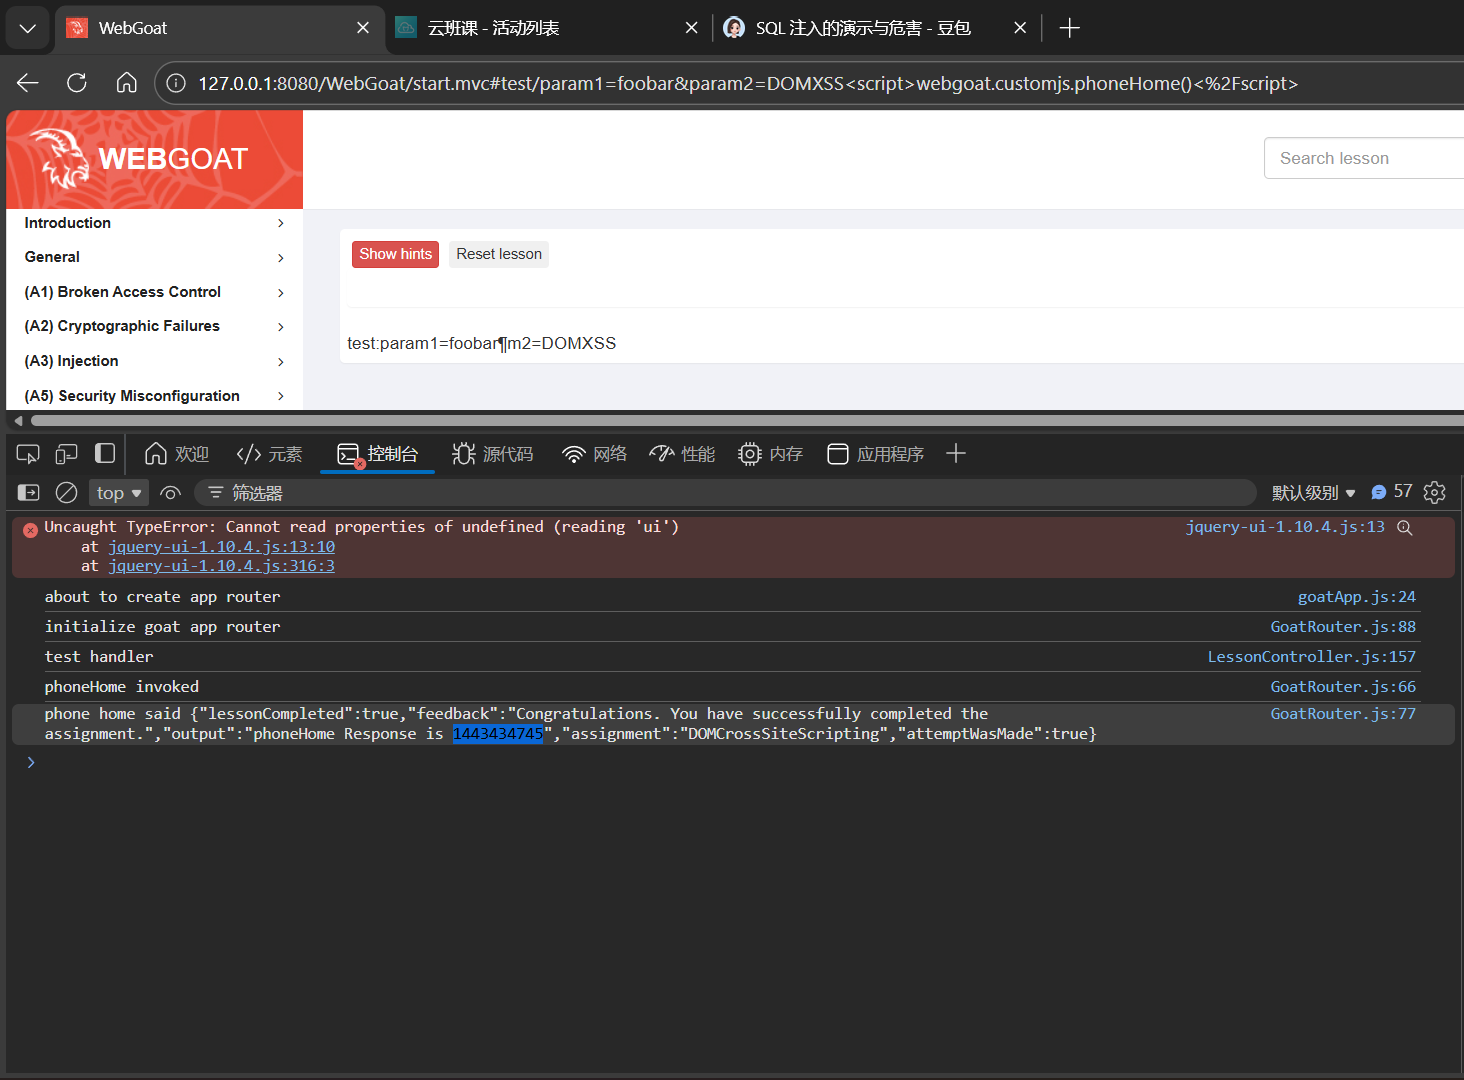Screen dimensions: 1464x1080
Task: Click the 57 issues counter
Action: (1392, 492)
